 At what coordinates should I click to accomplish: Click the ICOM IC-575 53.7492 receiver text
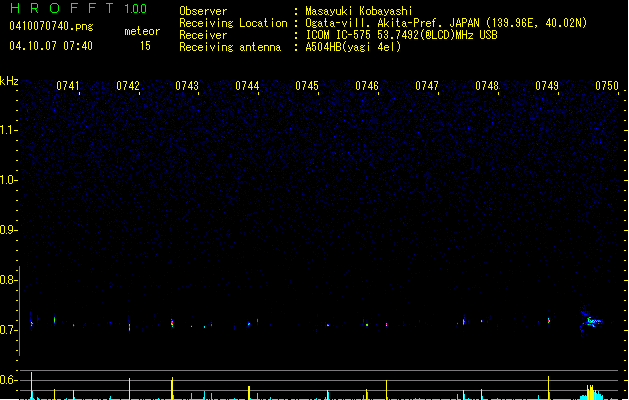coord(402,35)
